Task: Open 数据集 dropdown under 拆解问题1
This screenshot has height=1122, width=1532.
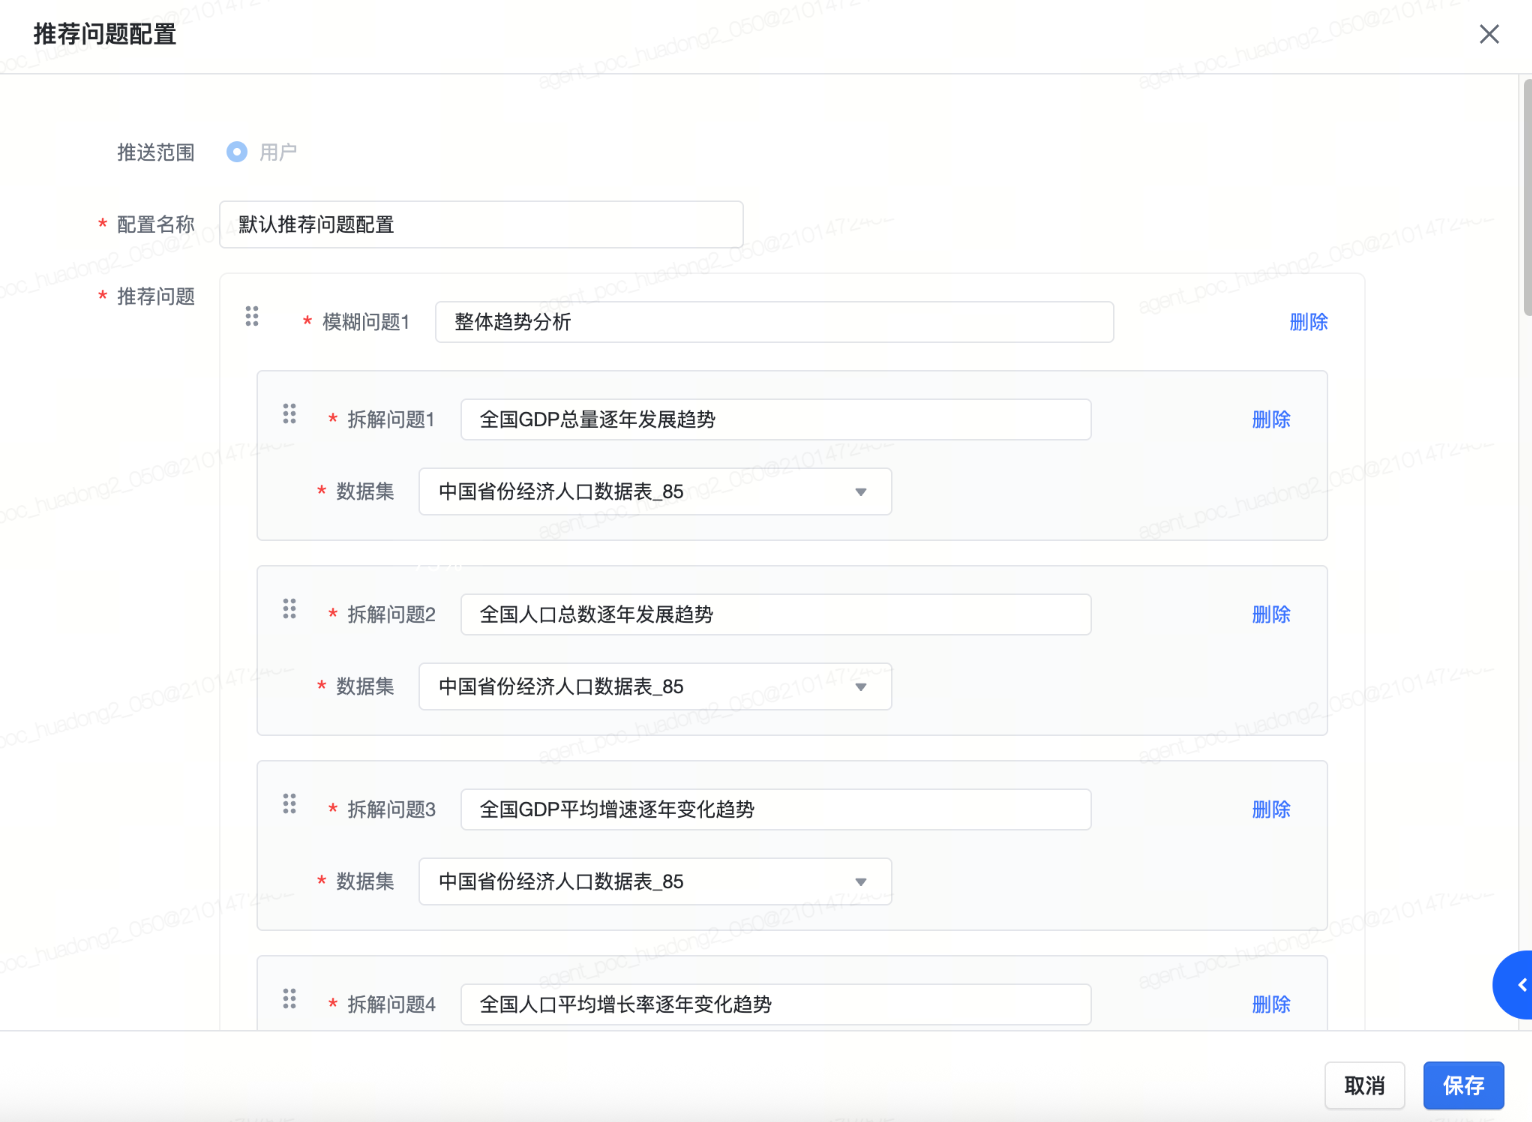Action: pyautogui.click(x=655, y=491)
